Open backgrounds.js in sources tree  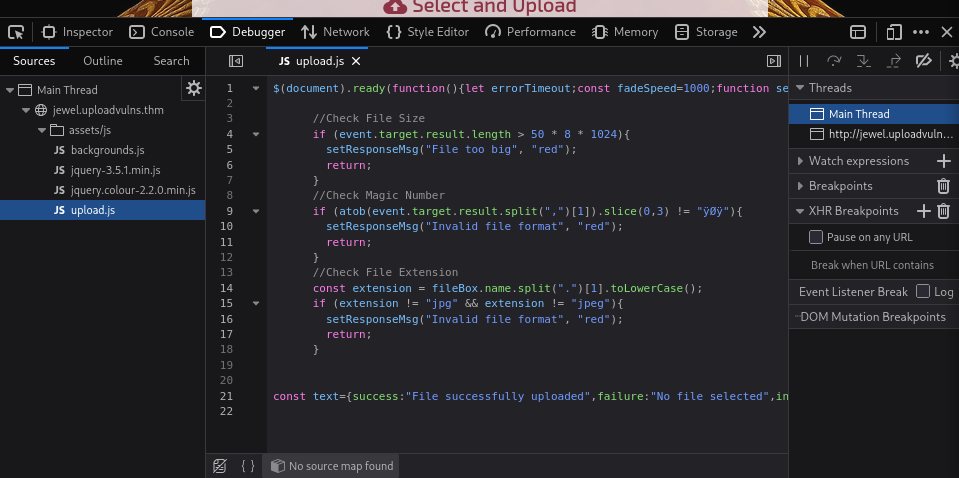pos(108,150)
